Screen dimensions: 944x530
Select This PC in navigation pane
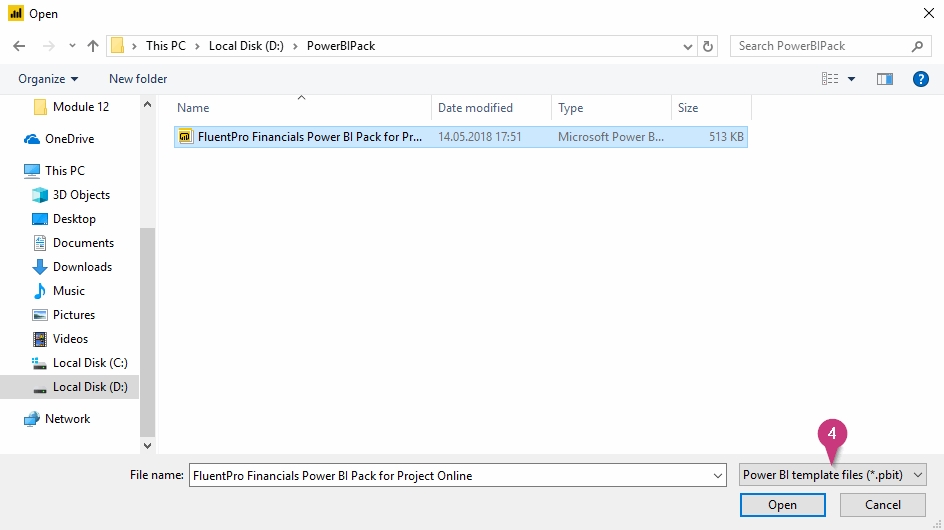pos(54,170)
